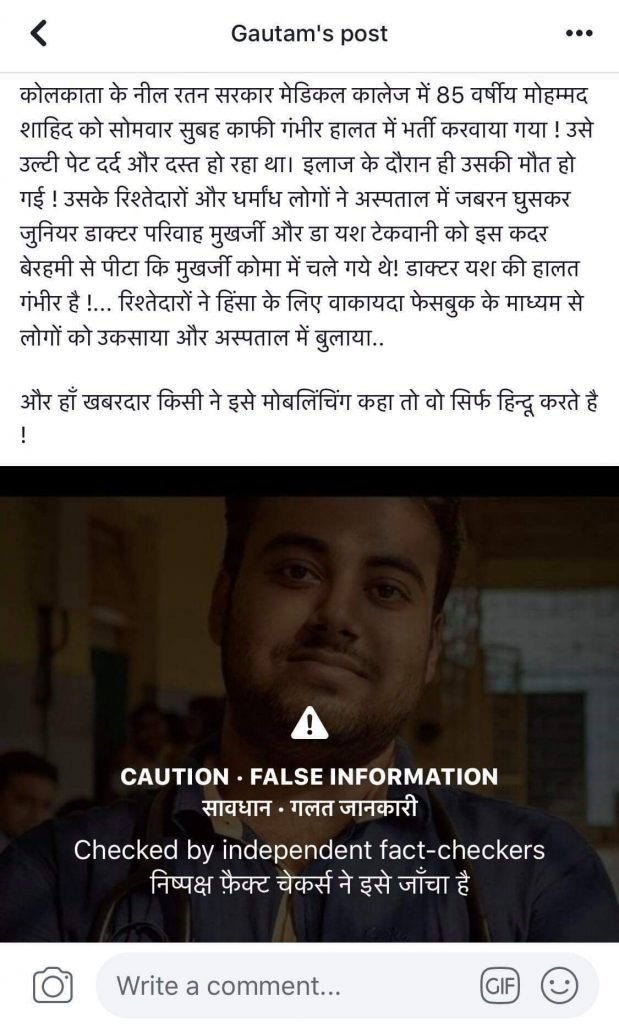This screenshot has height=1024, width=619.
Task: Open the blurred photo of the man
Action: coord(310,718)
